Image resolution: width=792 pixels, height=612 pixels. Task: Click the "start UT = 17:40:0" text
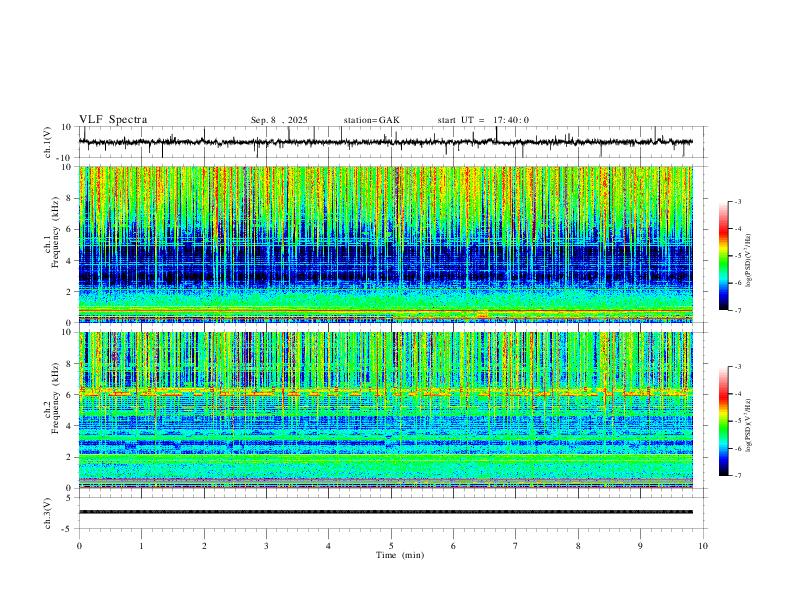coord(483,120)
